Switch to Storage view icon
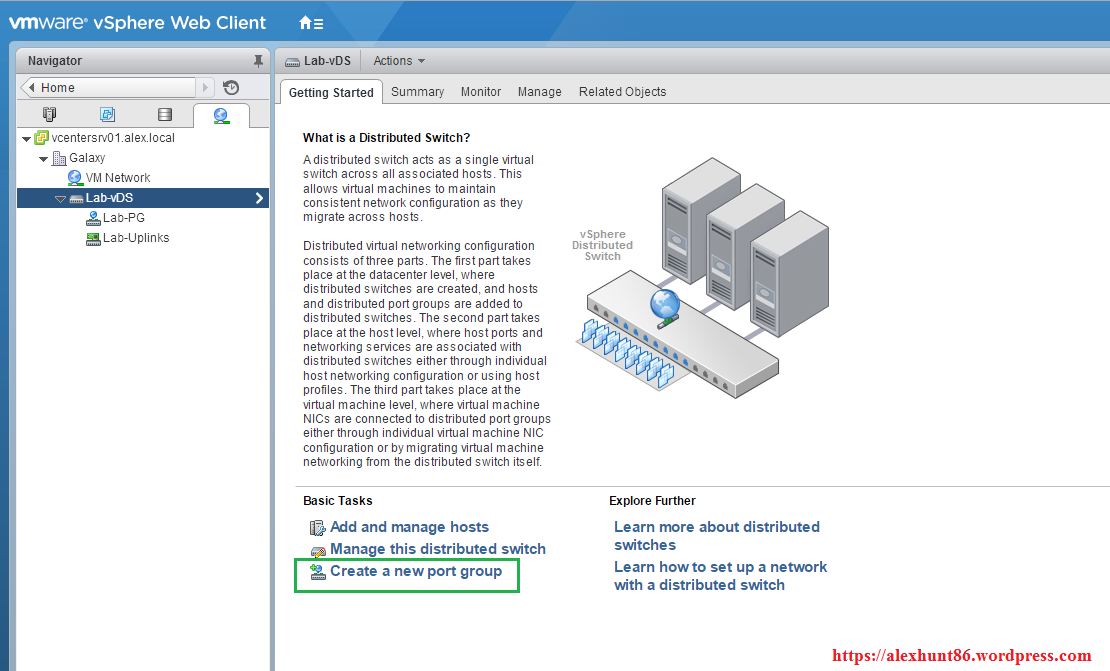This screenshot has width=1110, height=671. pos(165,115)
